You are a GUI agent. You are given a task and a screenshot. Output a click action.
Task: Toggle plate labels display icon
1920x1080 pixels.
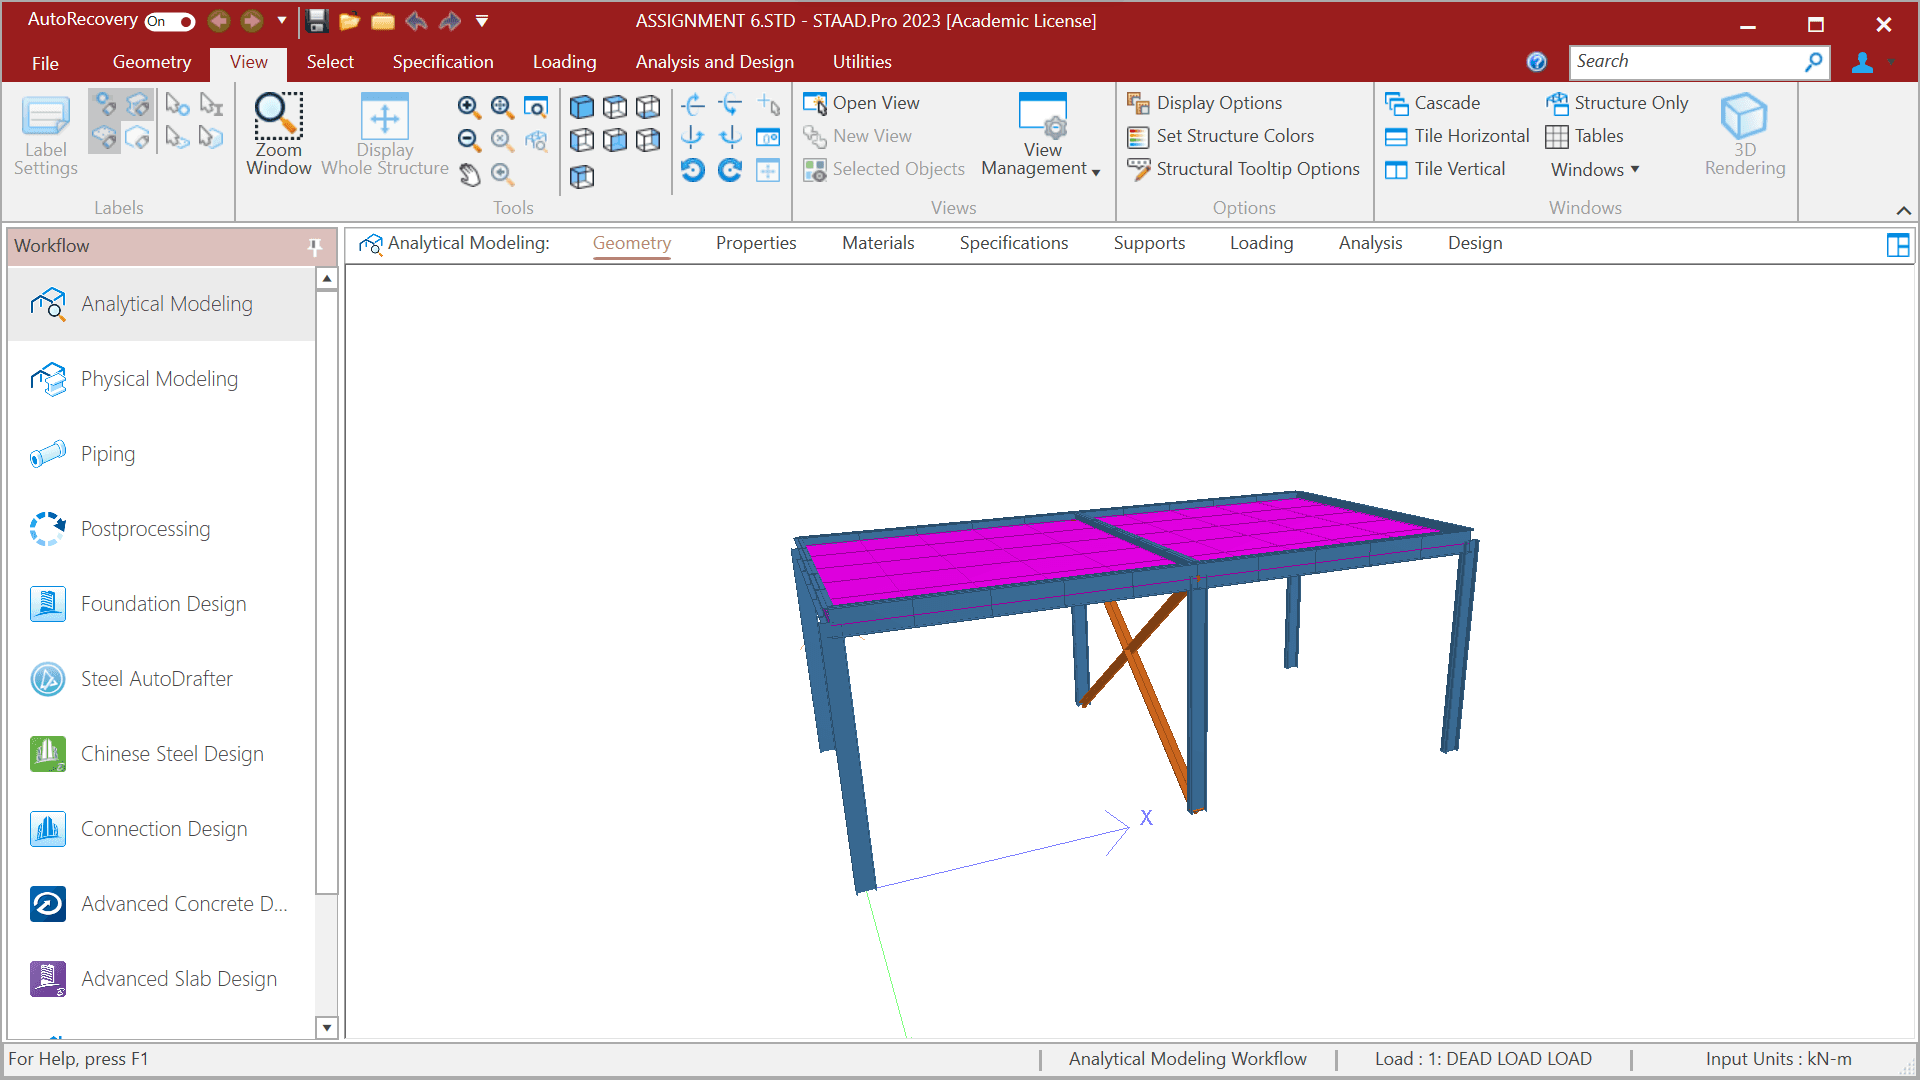104,137
